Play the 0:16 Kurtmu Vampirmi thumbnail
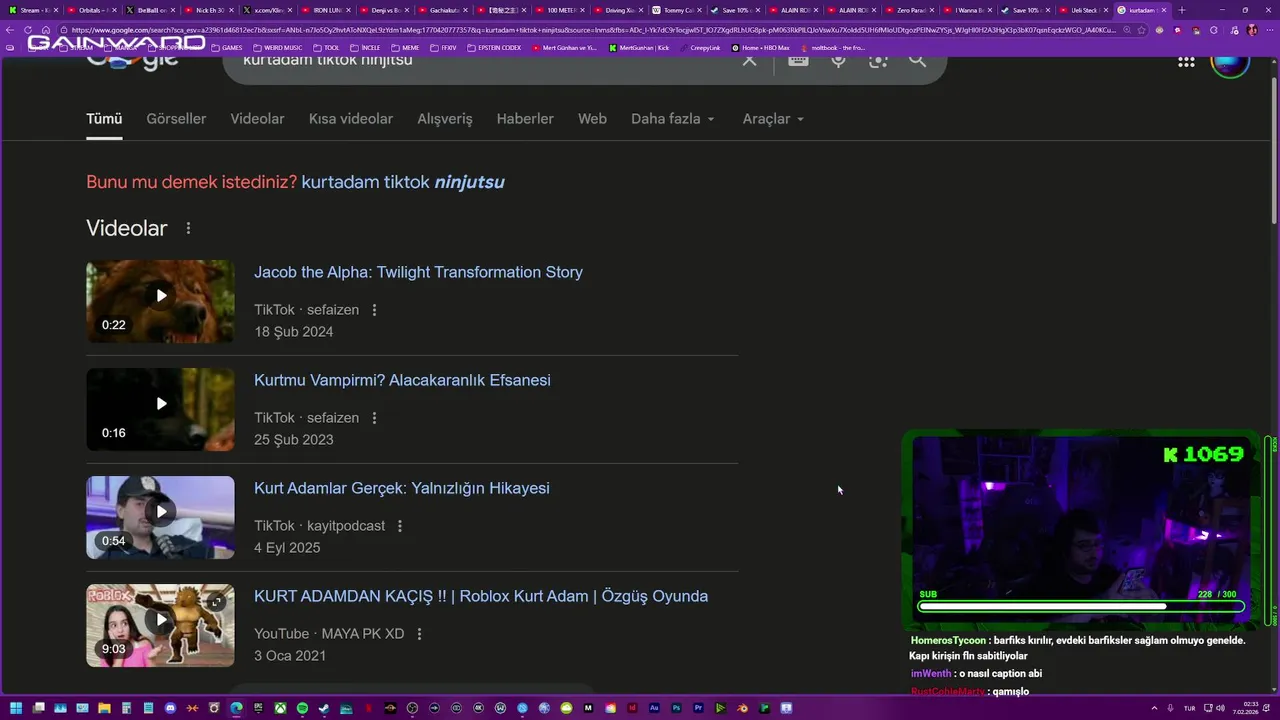 [x=160, y=409]
